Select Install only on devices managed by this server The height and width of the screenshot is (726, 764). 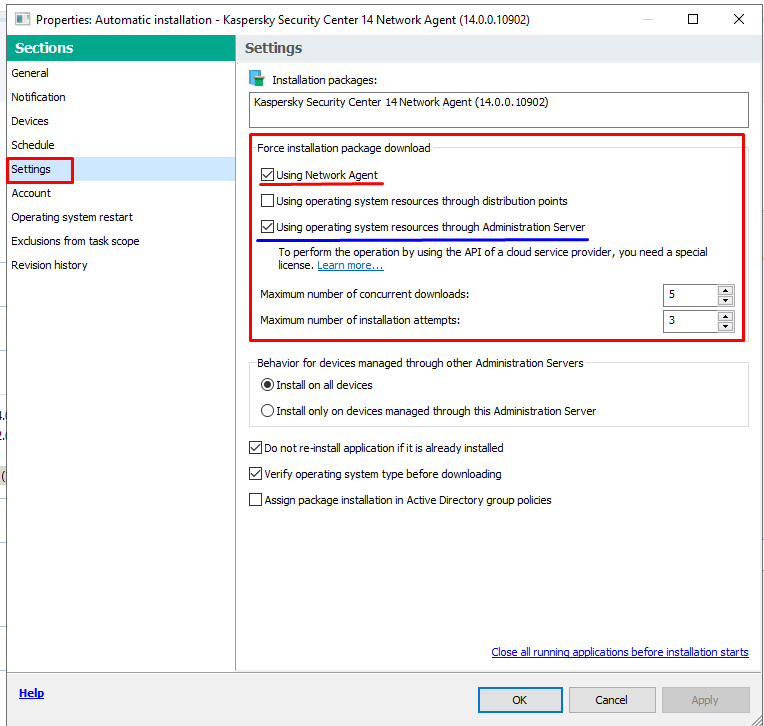coord(267,411)
